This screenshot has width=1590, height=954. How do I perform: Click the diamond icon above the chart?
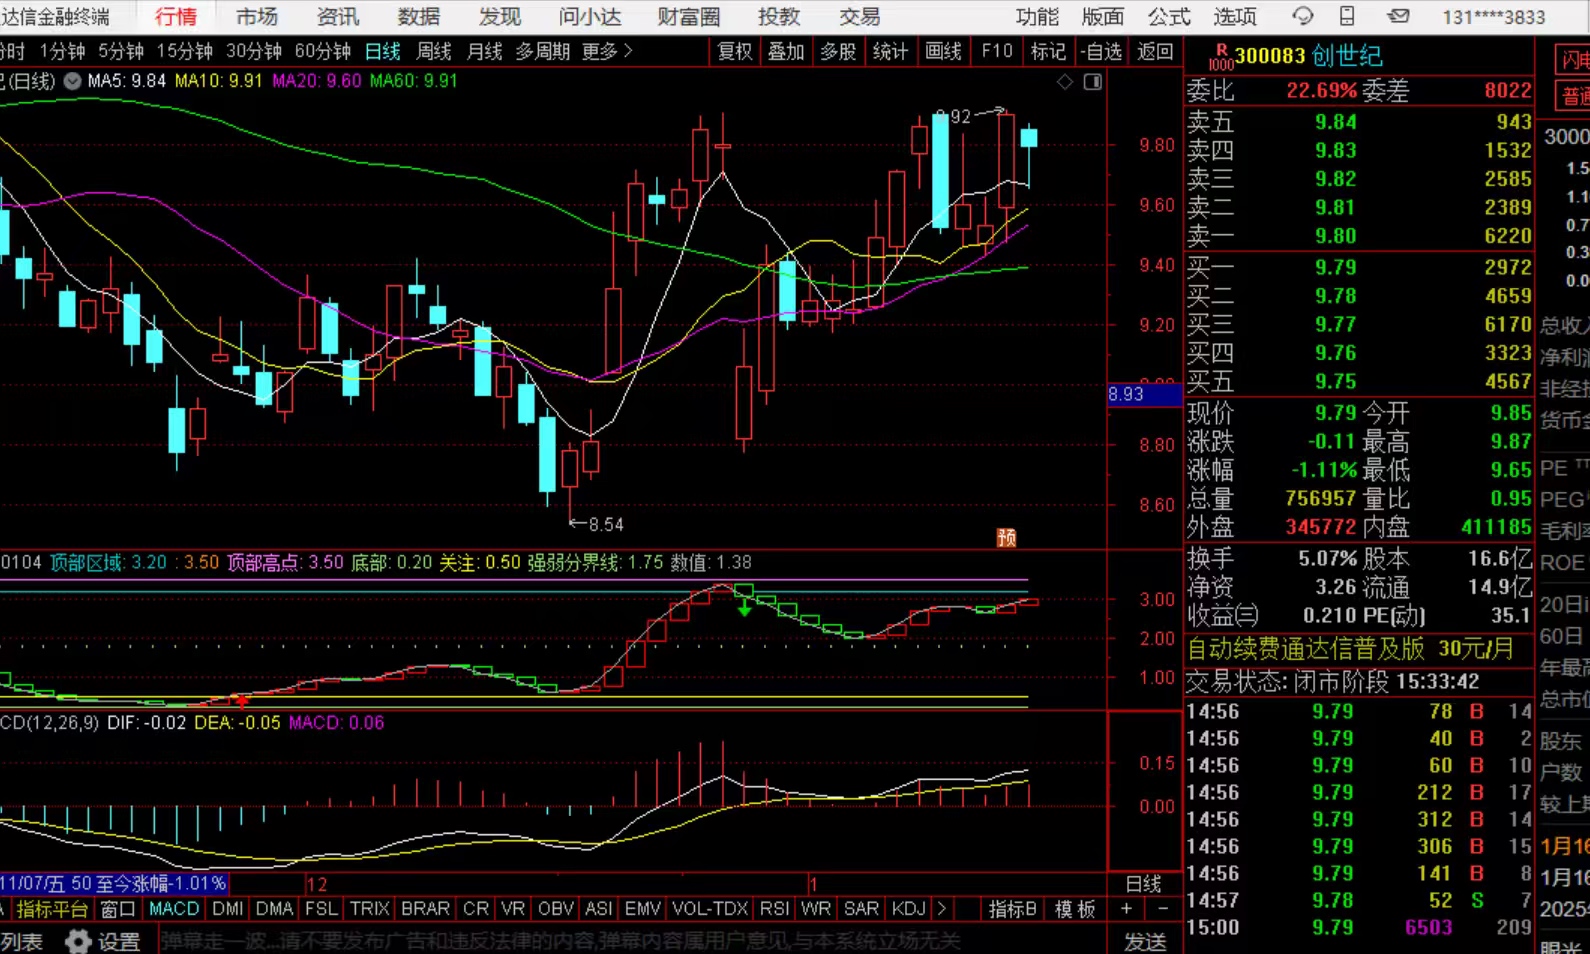1065,82
